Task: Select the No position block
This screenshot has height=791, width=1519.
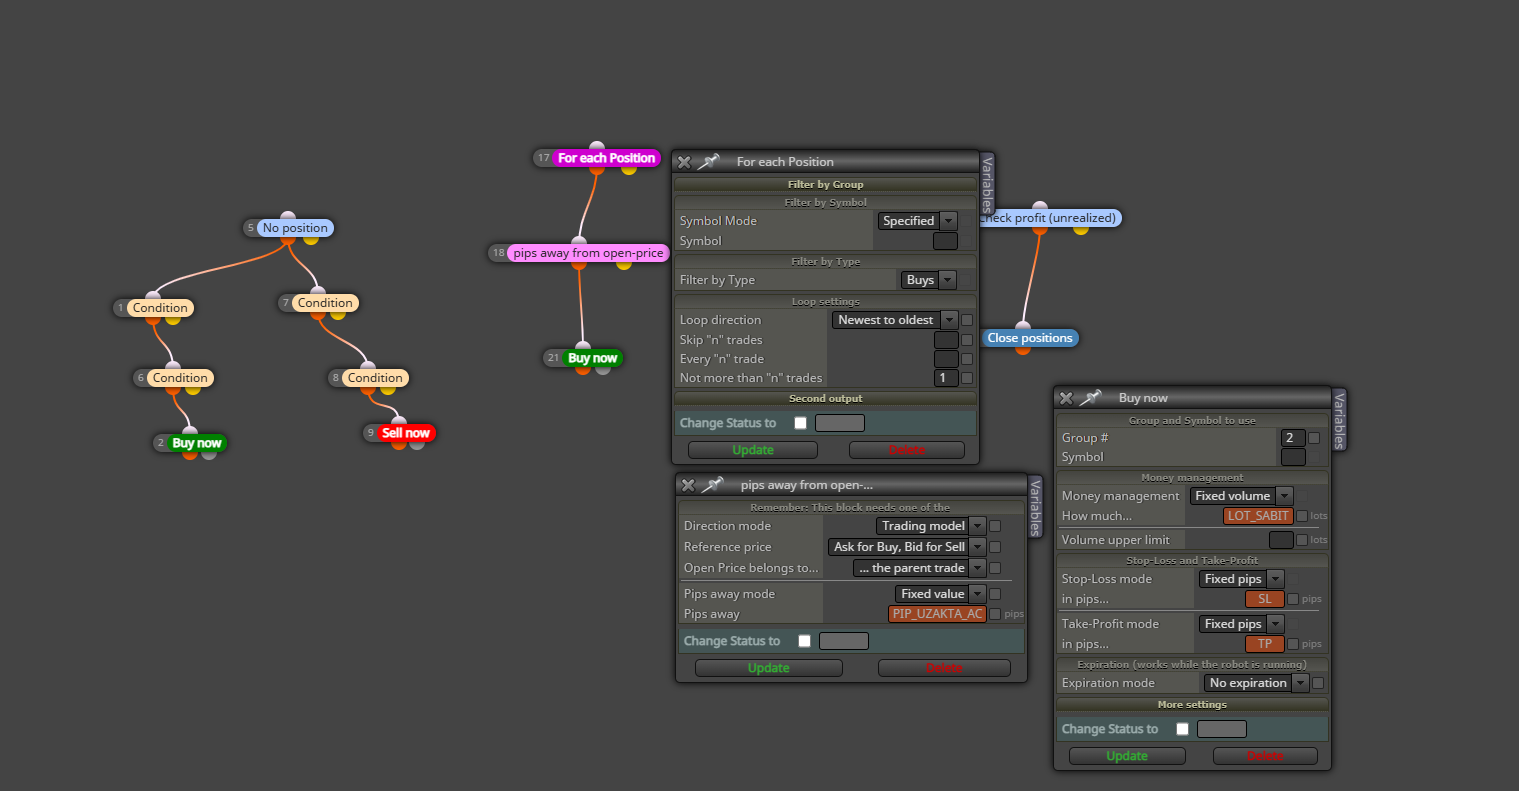Action: (x=295, y=228)
